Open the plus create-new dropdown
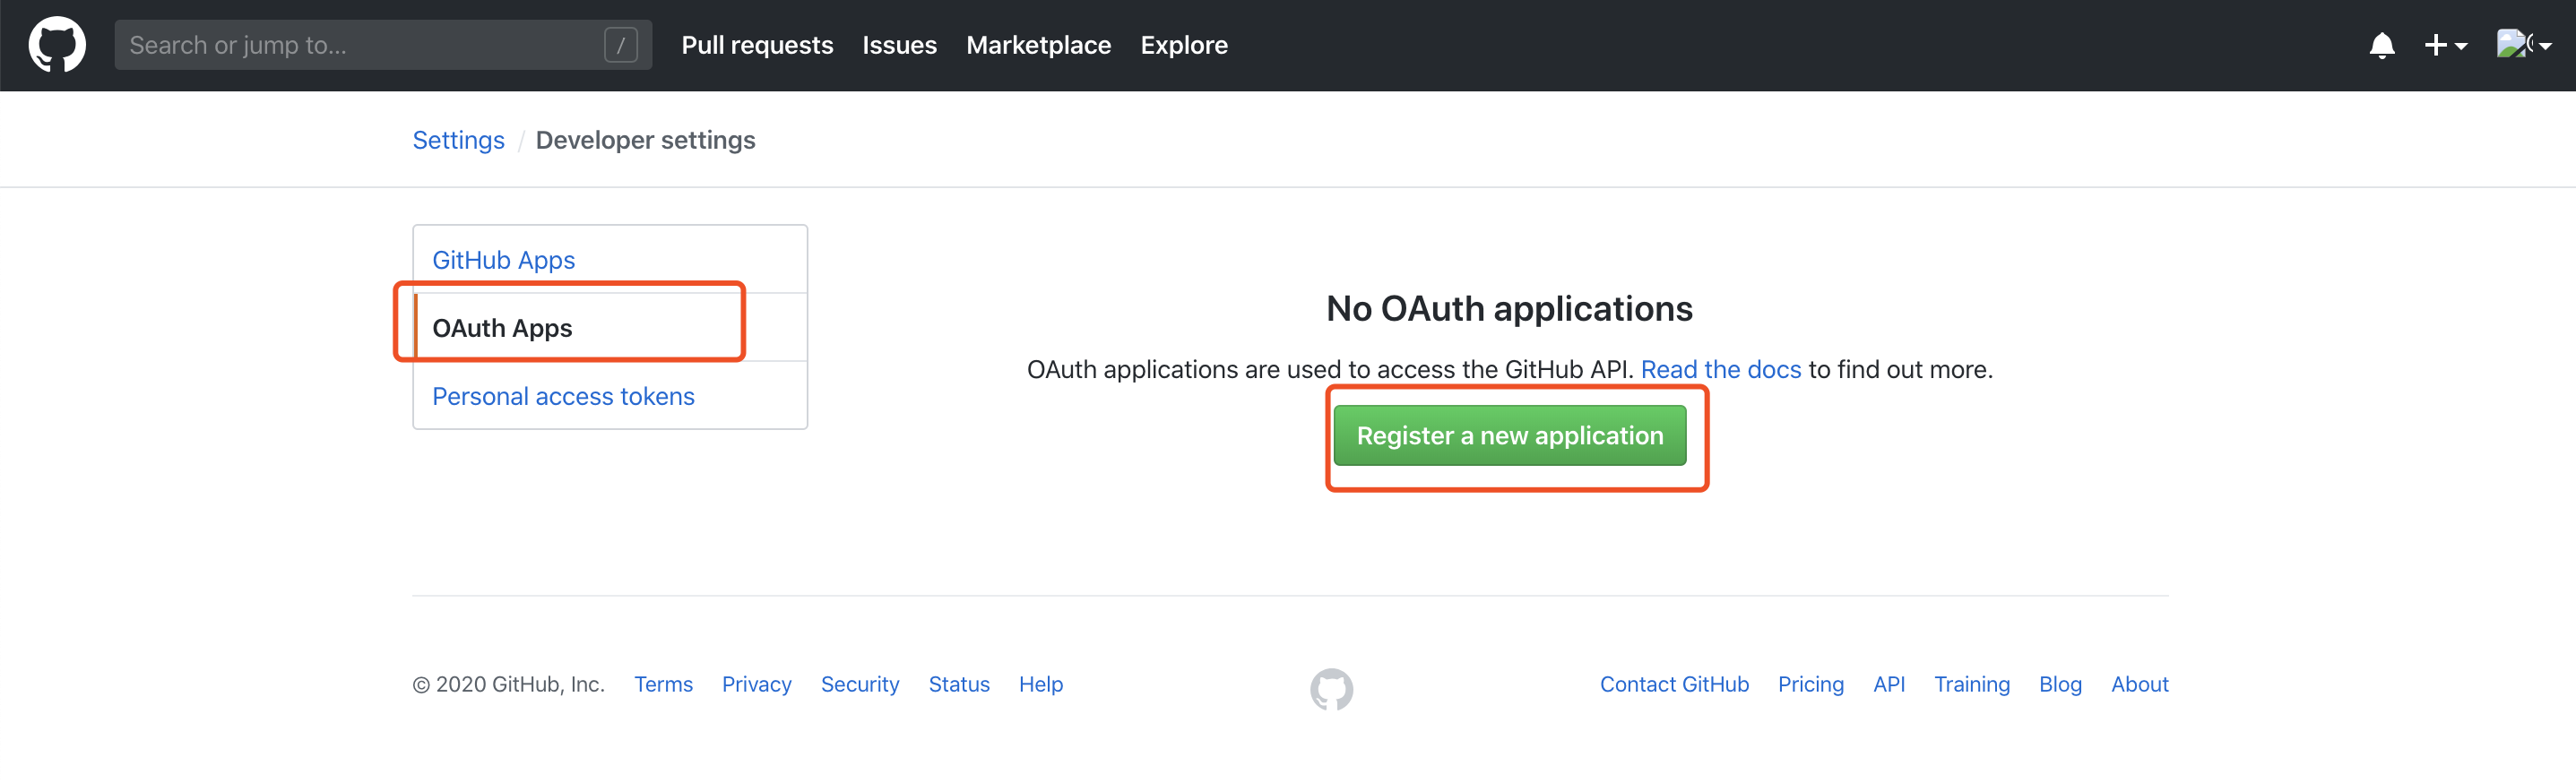 (x=2446, y=46)
